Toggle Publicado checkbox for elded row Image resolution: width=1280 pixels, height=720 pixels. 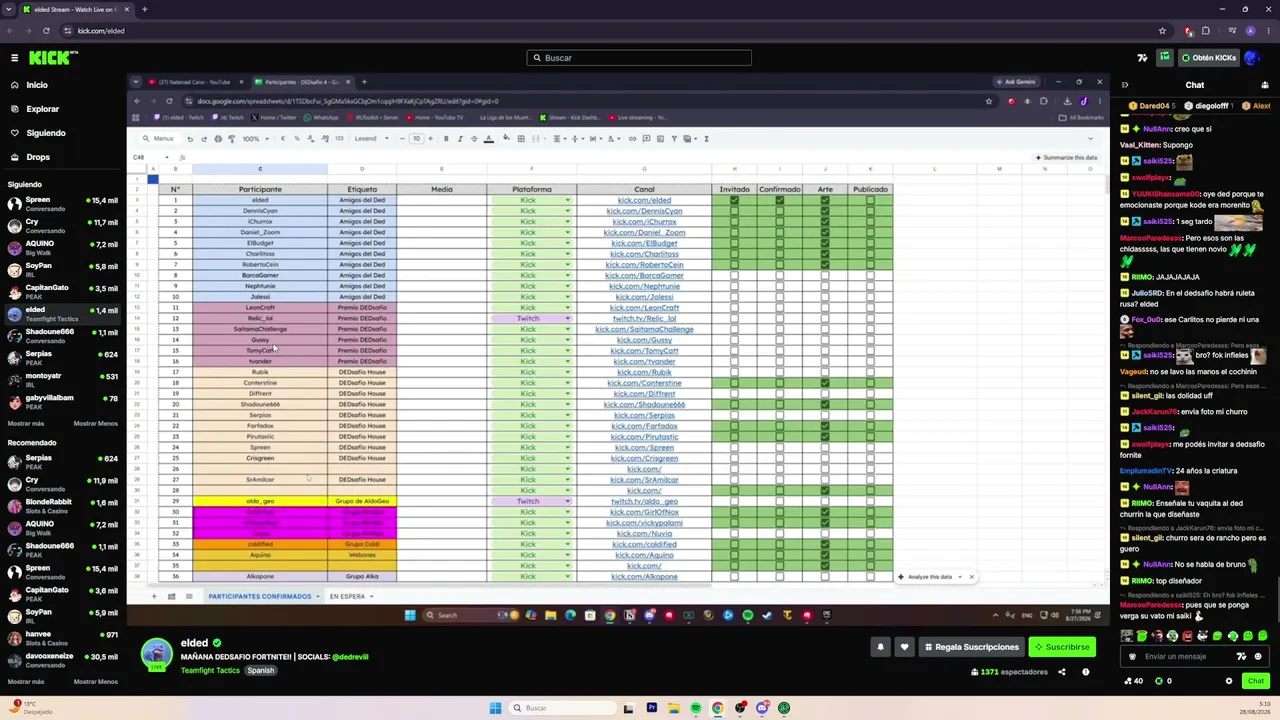click(870, 200)
